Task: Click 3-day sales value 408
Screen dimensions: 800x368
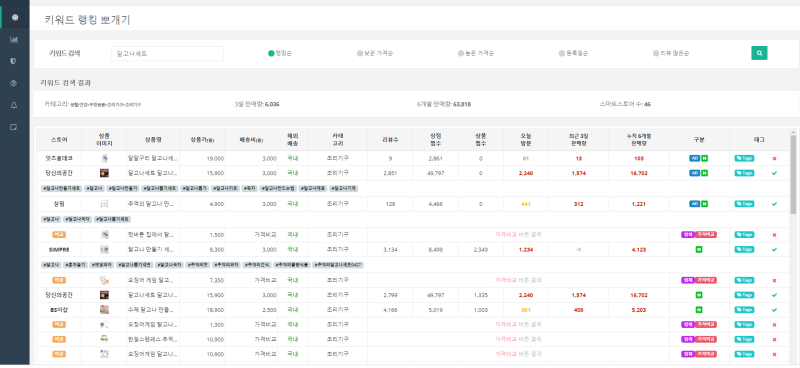Action: pyautogui.click(x=579, y=310)
